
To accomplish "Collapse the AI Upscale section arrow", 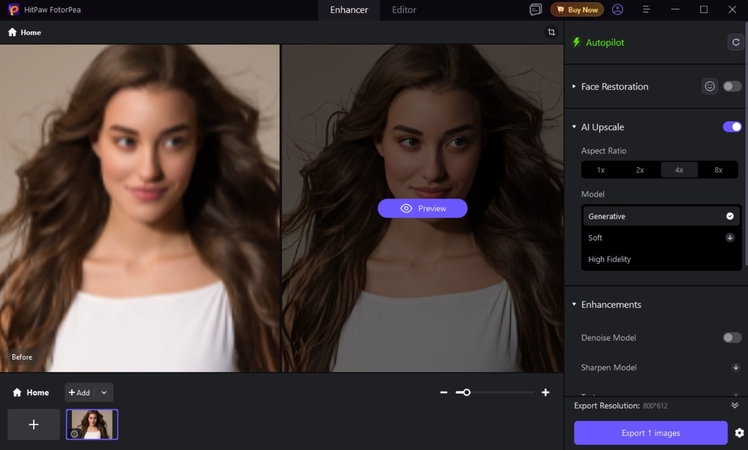I will coord(574,127).
